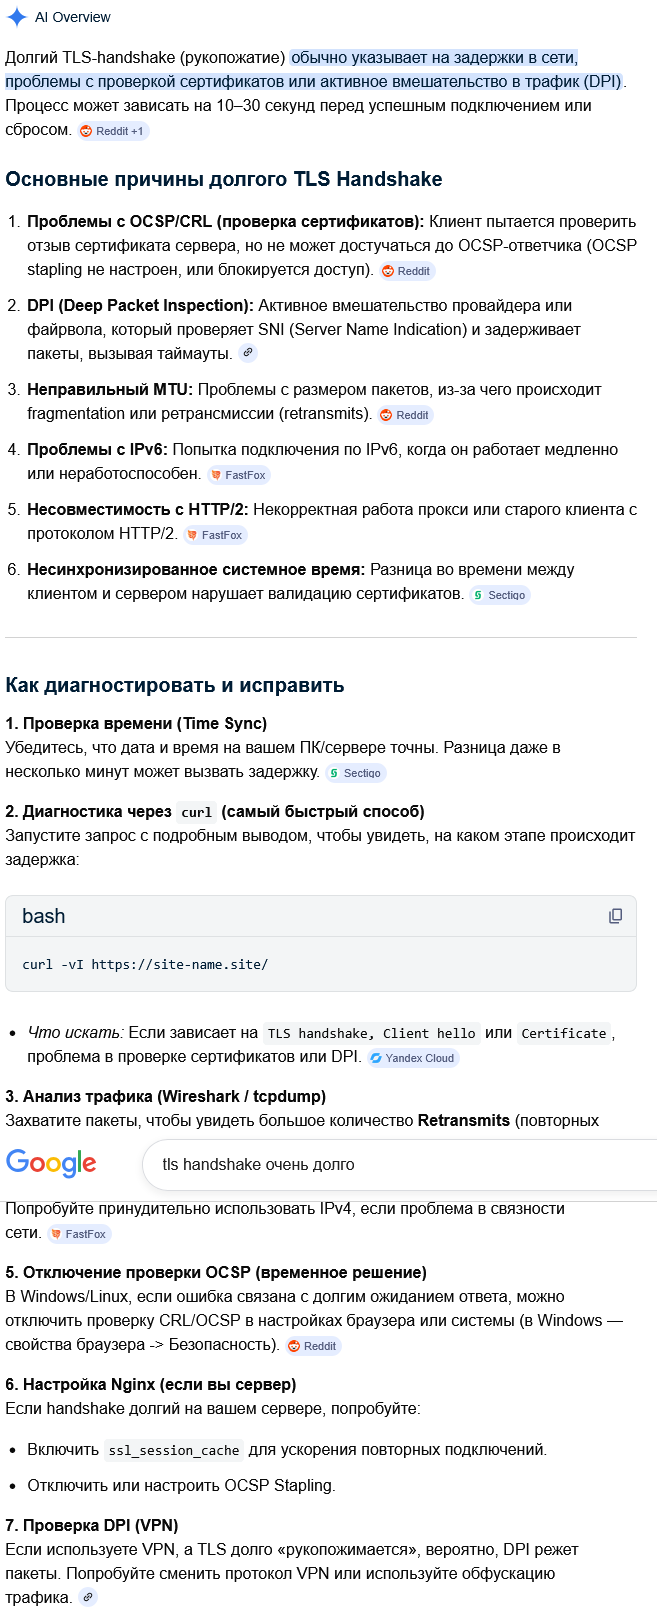
Task: Click the bash label in code header
Action: [44, 916]
